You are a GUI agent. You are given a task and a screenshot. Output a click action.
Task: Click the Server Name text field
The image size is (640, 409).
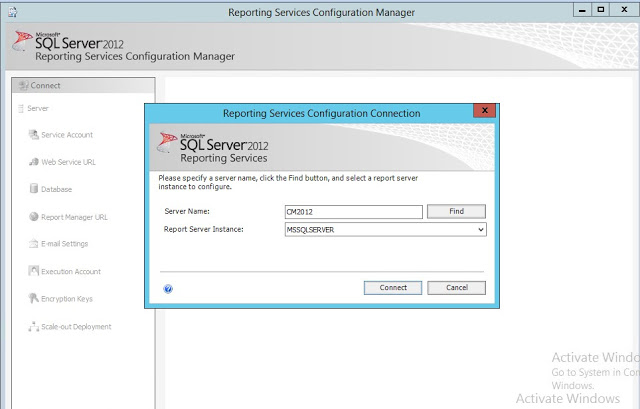click(x=353, y=212)
